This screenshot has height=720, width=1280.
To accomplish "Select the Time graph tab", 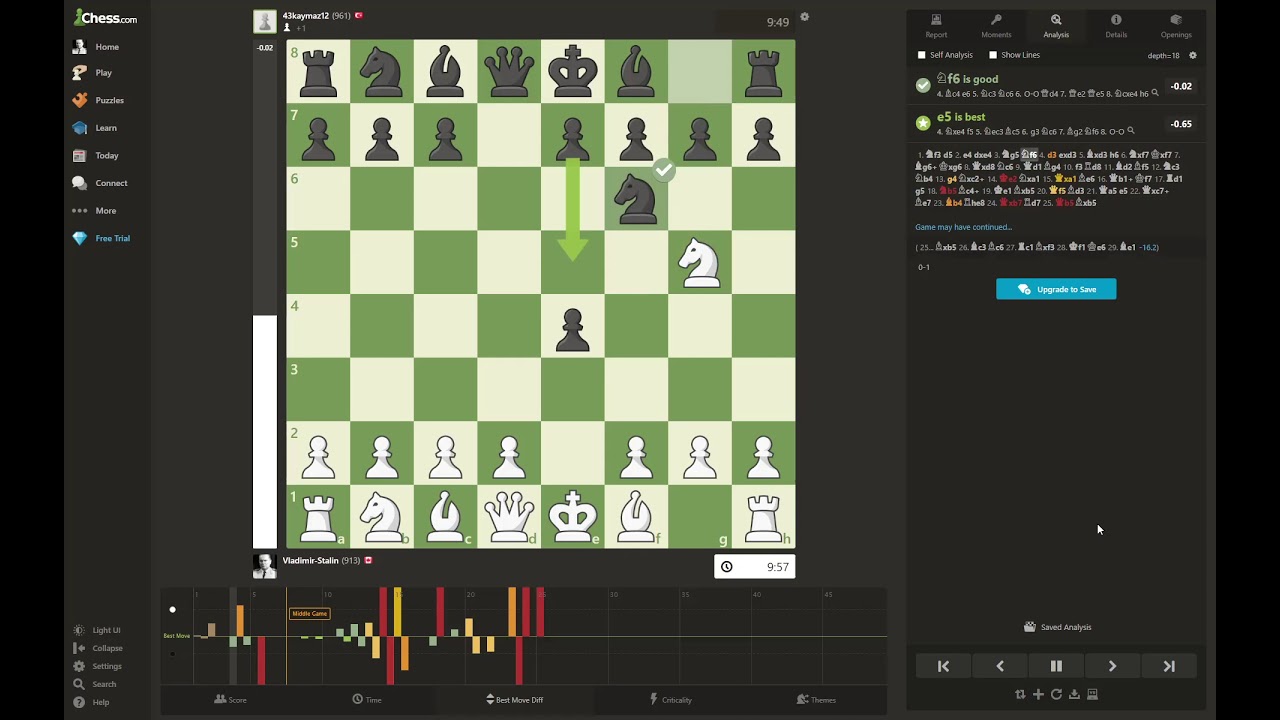I will click(367, 700).
